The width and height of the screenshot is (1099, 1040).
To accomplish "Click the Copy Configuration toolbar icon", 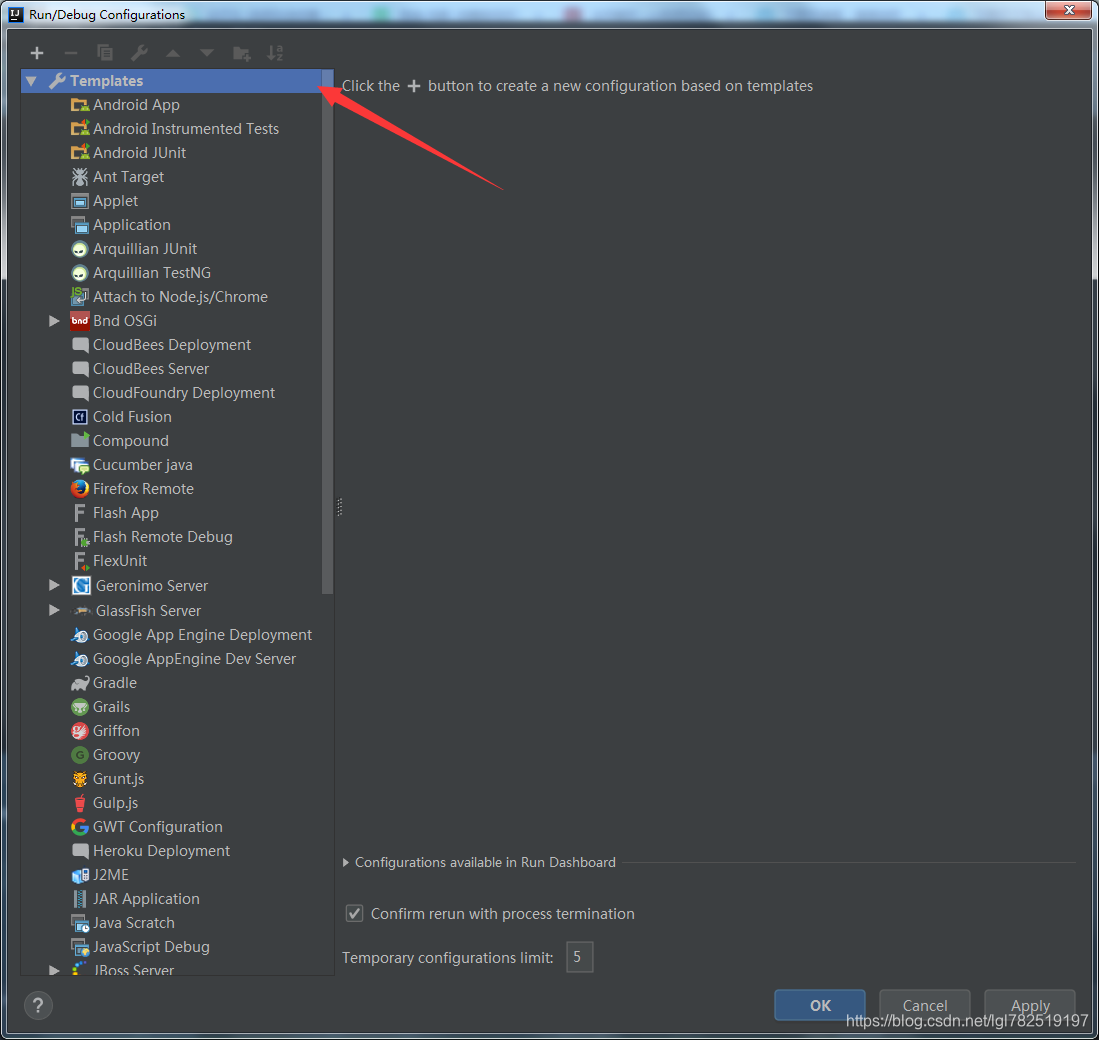I will click(104, 53).
